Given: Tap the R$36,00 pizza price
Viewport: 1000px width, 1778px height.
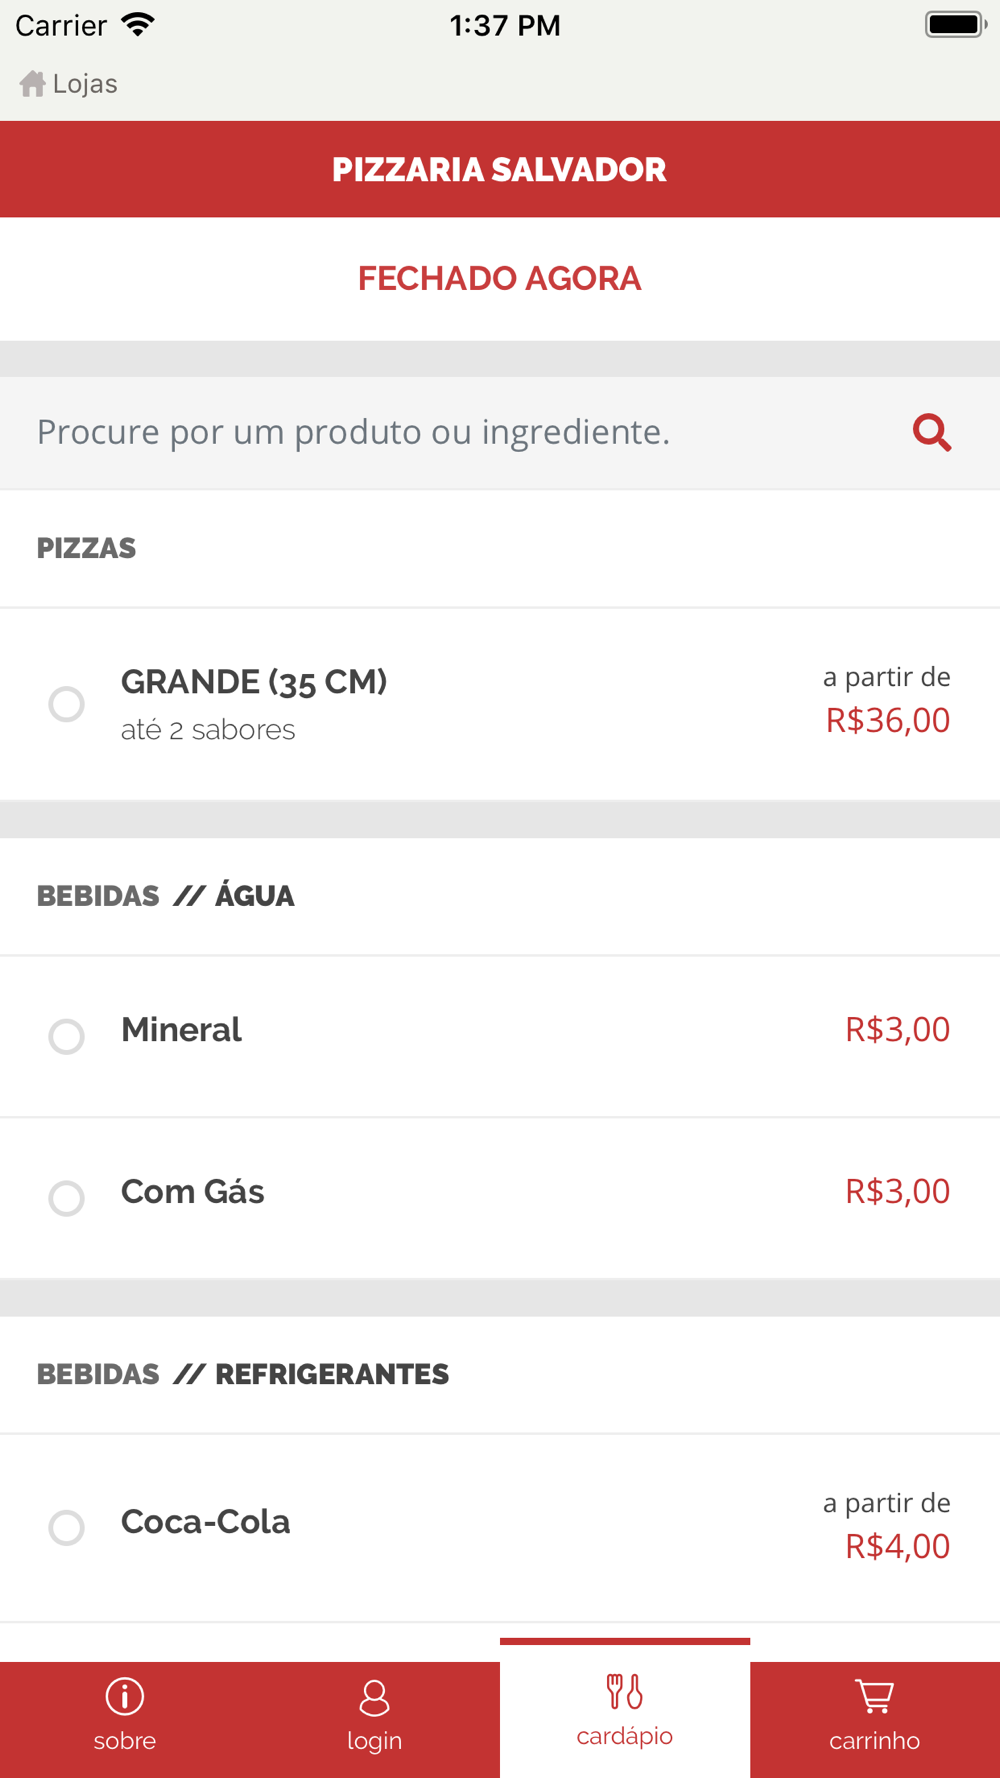Looking at the screenshot, I should [x=887, y=720].
